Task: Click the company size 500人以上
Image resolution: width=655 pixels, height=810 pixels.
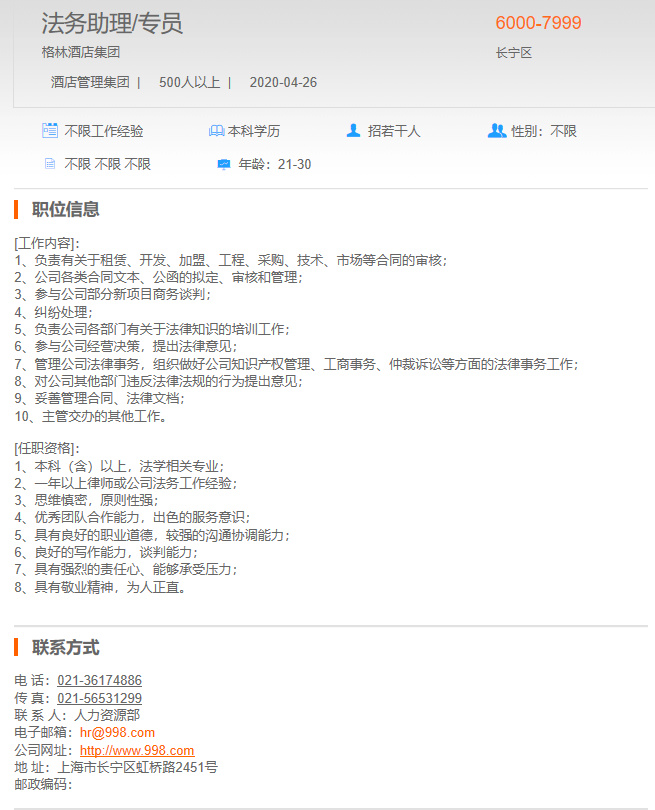Action: pyautogui.click(x=189, y=82)
